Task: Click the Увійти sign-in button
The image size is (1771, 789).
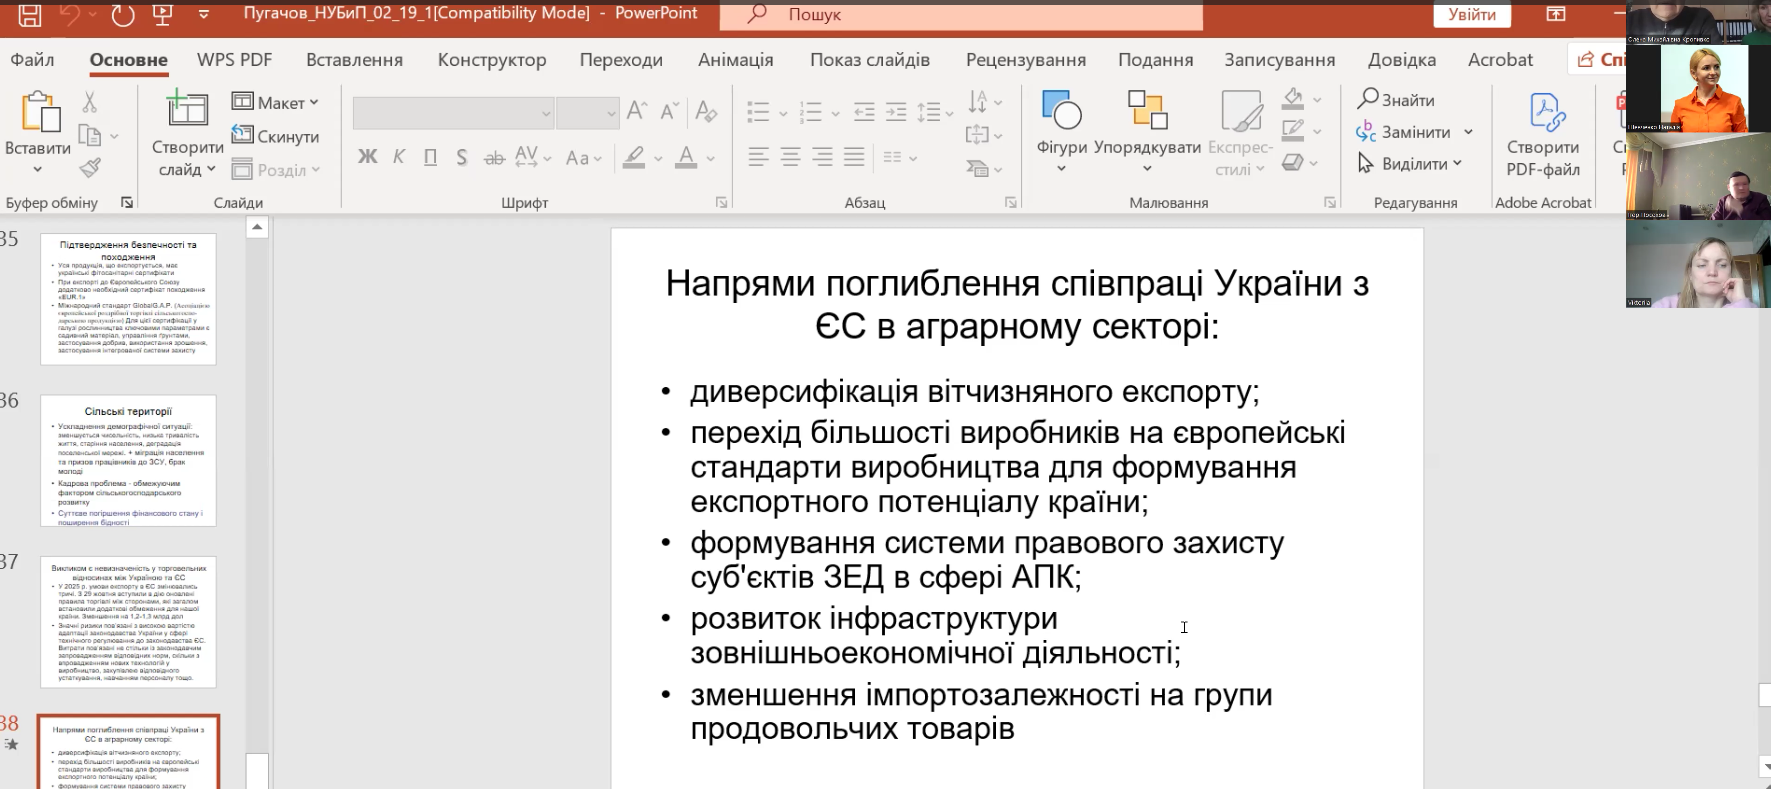Action: click(x=1472, y=14)
